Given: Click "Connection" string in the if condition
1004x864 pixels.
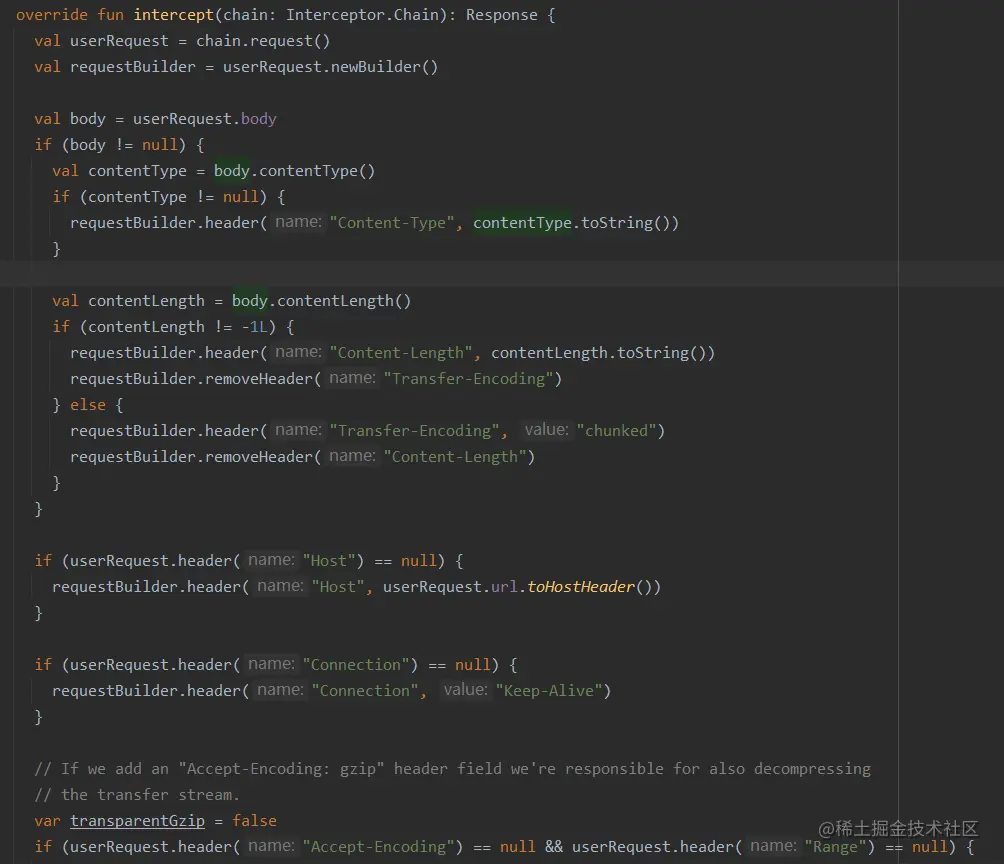Looking at the screenshot, I should pyautogui.click(x=355, y=665).
